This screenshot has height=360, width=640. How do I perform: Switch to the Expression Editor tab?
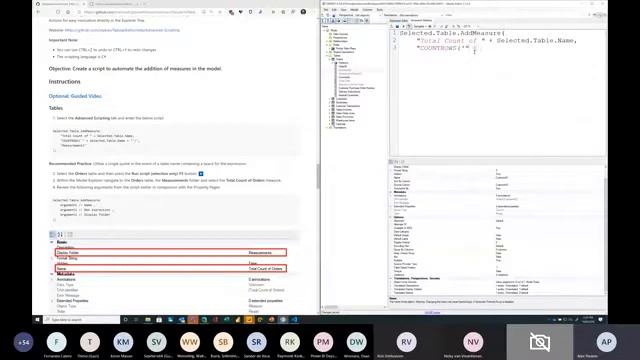[398, 20]
